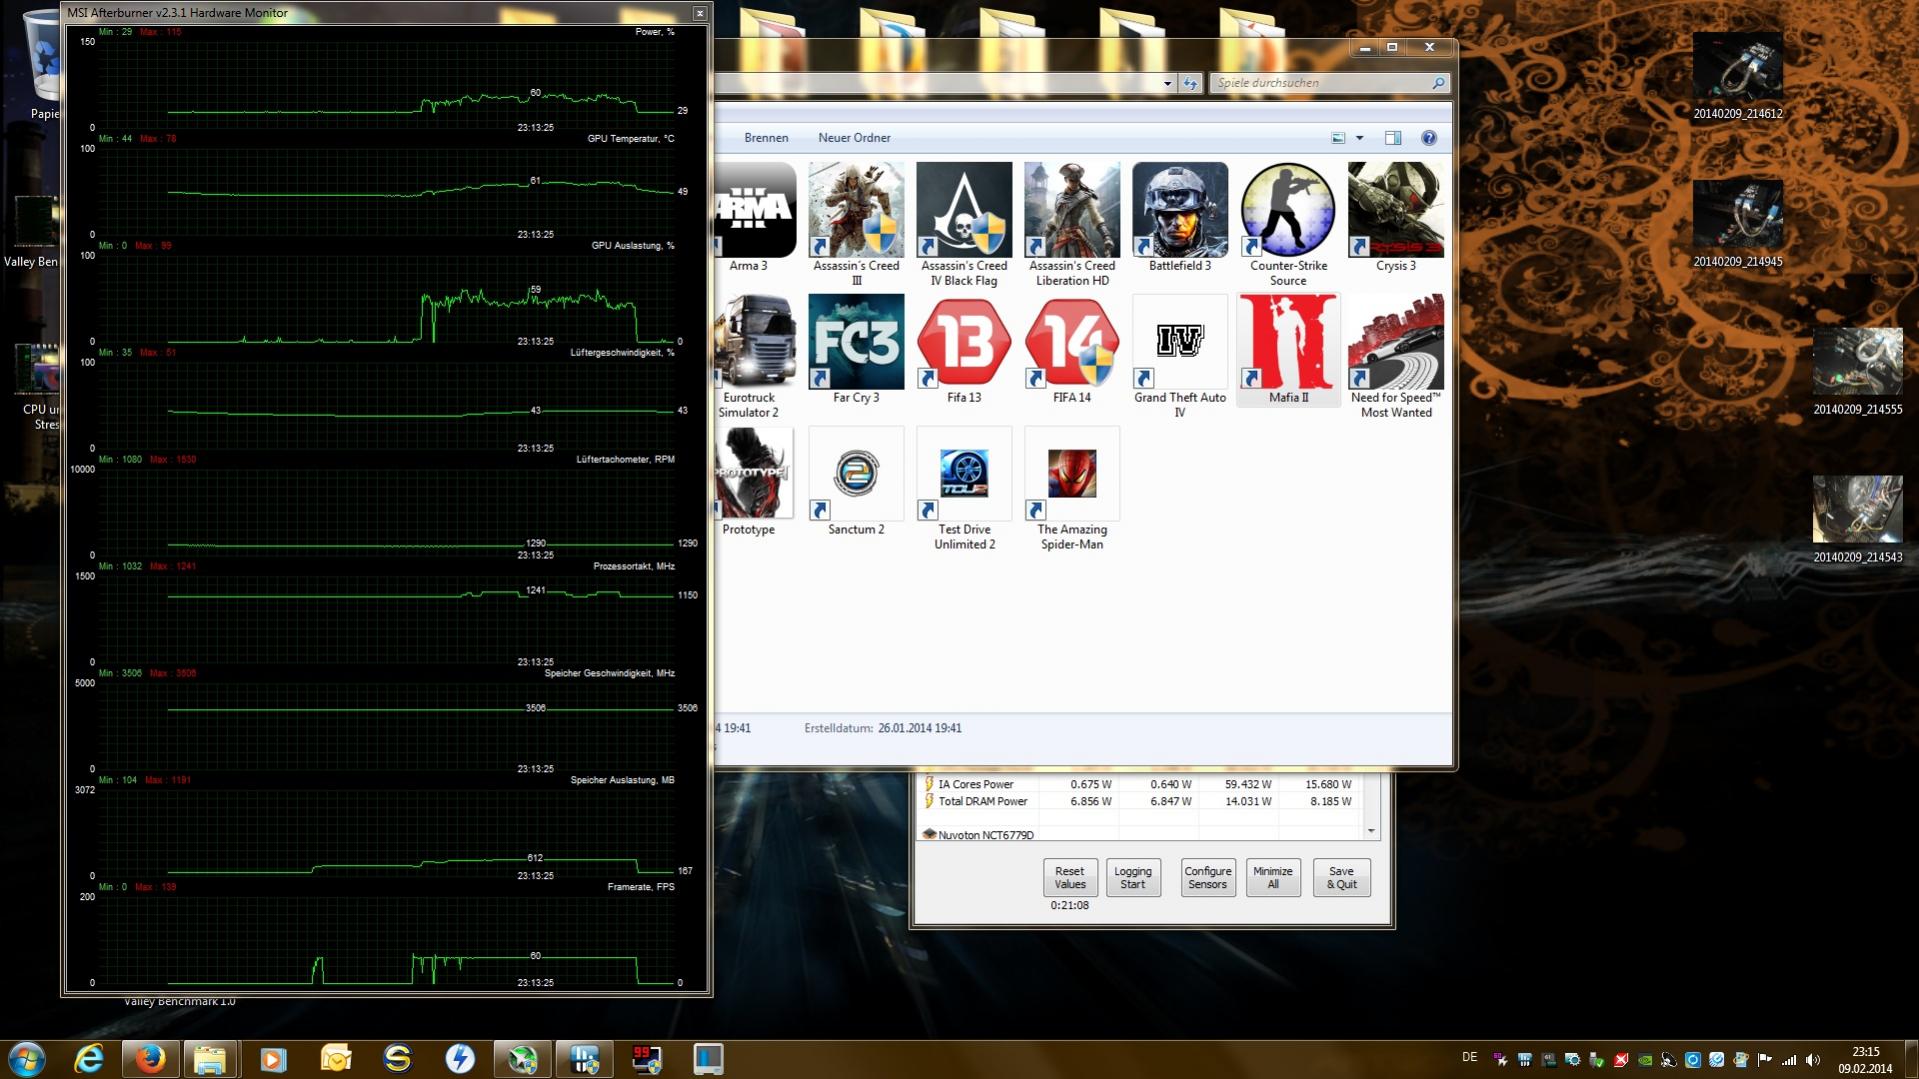Screen dimensions: 1919x1079
Task: Click the Minimize All button
Action: (1272, 877)
